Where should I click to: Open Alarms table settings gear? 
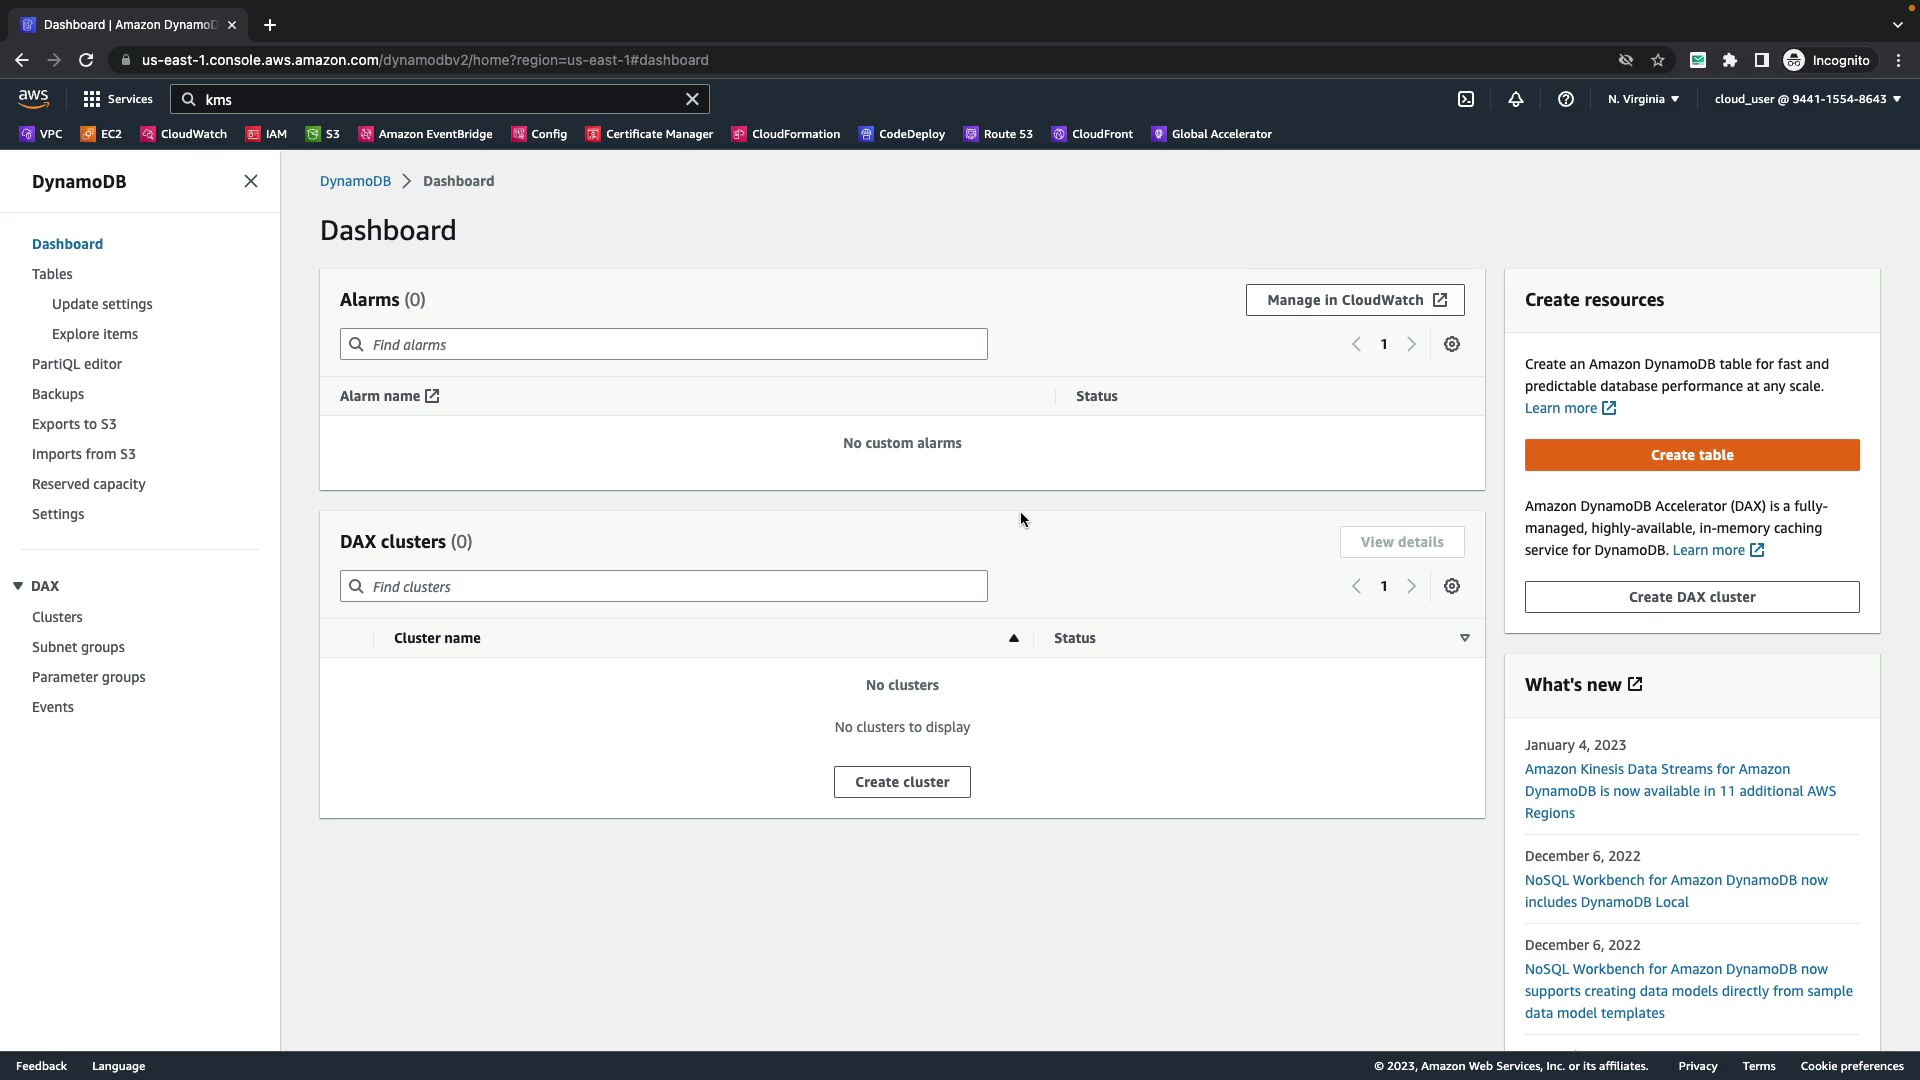1452,344
